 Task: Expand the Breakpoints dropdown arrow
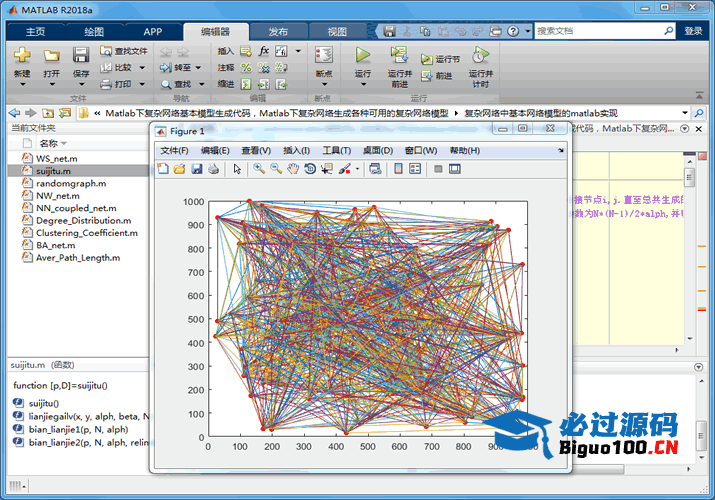[324, 84]
